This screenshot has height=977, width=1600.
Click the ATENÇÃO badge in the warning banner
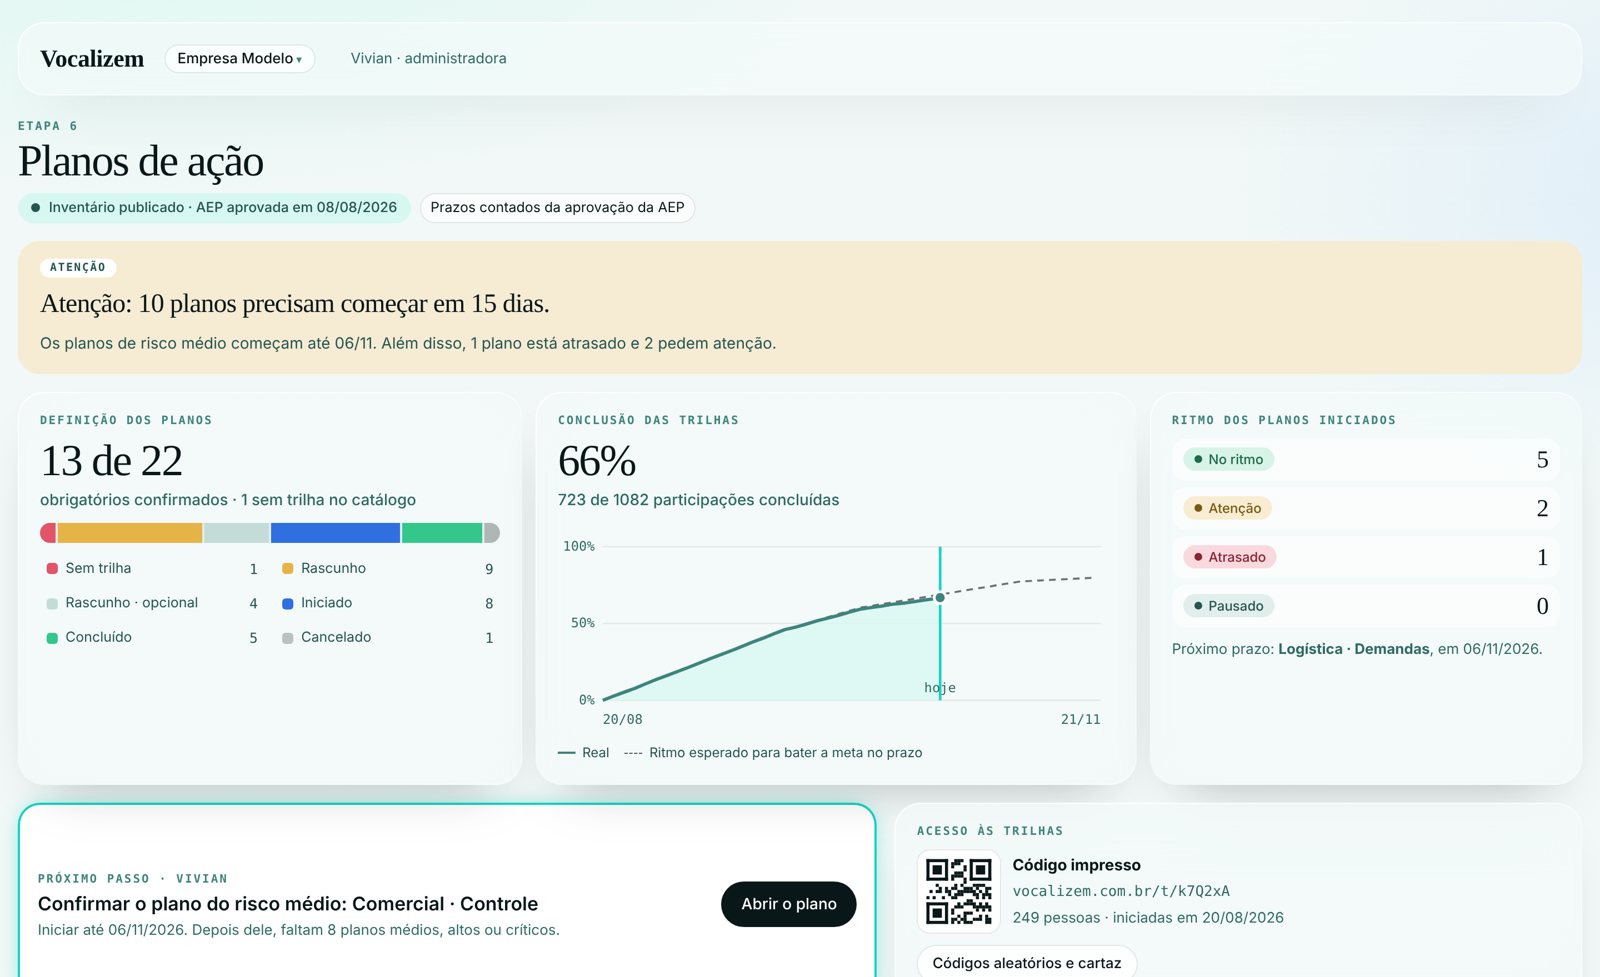pyautogui.click(x=78, y=268)
